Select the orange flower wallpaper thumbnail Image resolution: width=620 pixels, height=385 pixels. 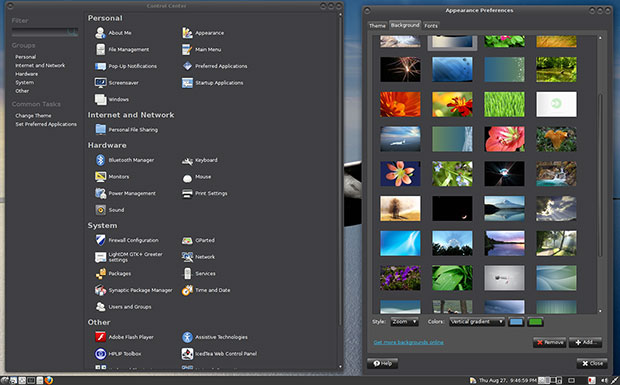[x=400, y=104]
